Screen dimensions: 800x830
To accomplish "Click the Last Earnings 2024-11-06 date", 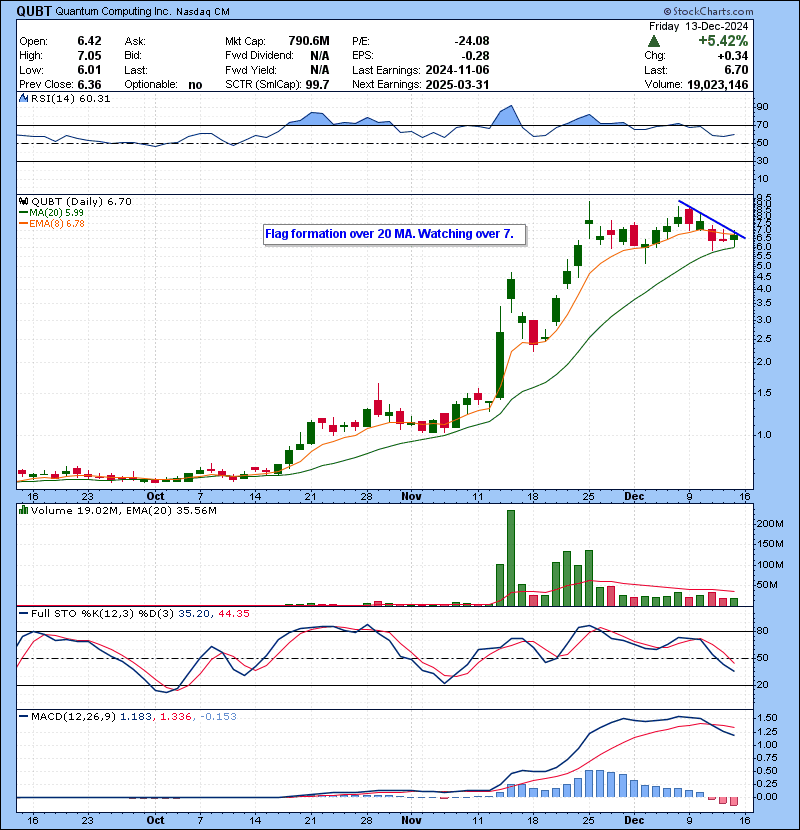I will click(x=457, y=70).
